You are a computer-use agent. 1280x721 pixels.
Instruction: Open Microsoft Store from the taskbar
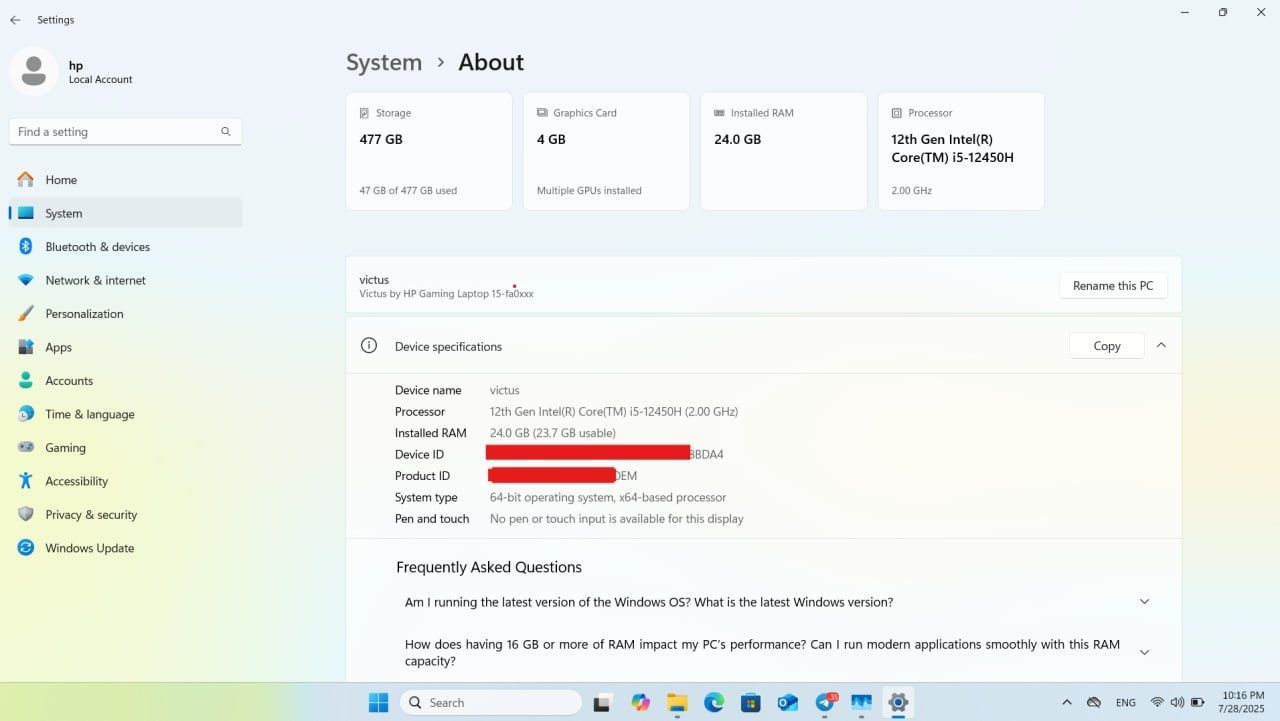pos(751,703)
